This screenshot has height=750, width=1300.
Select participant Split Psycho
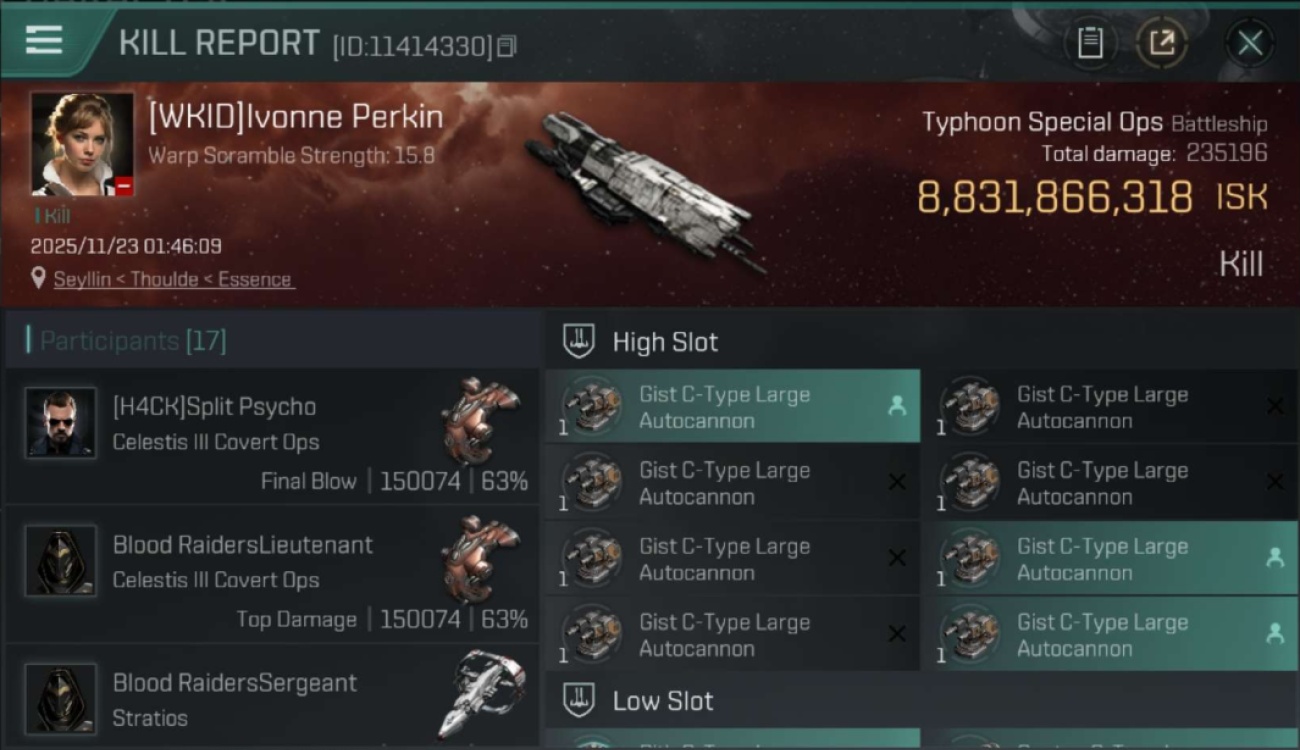click(214, 407)
